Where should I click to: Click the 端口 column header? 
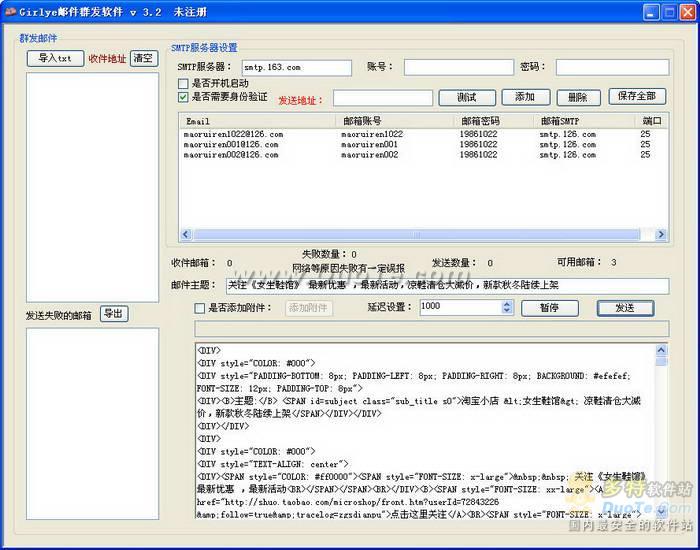651,121
